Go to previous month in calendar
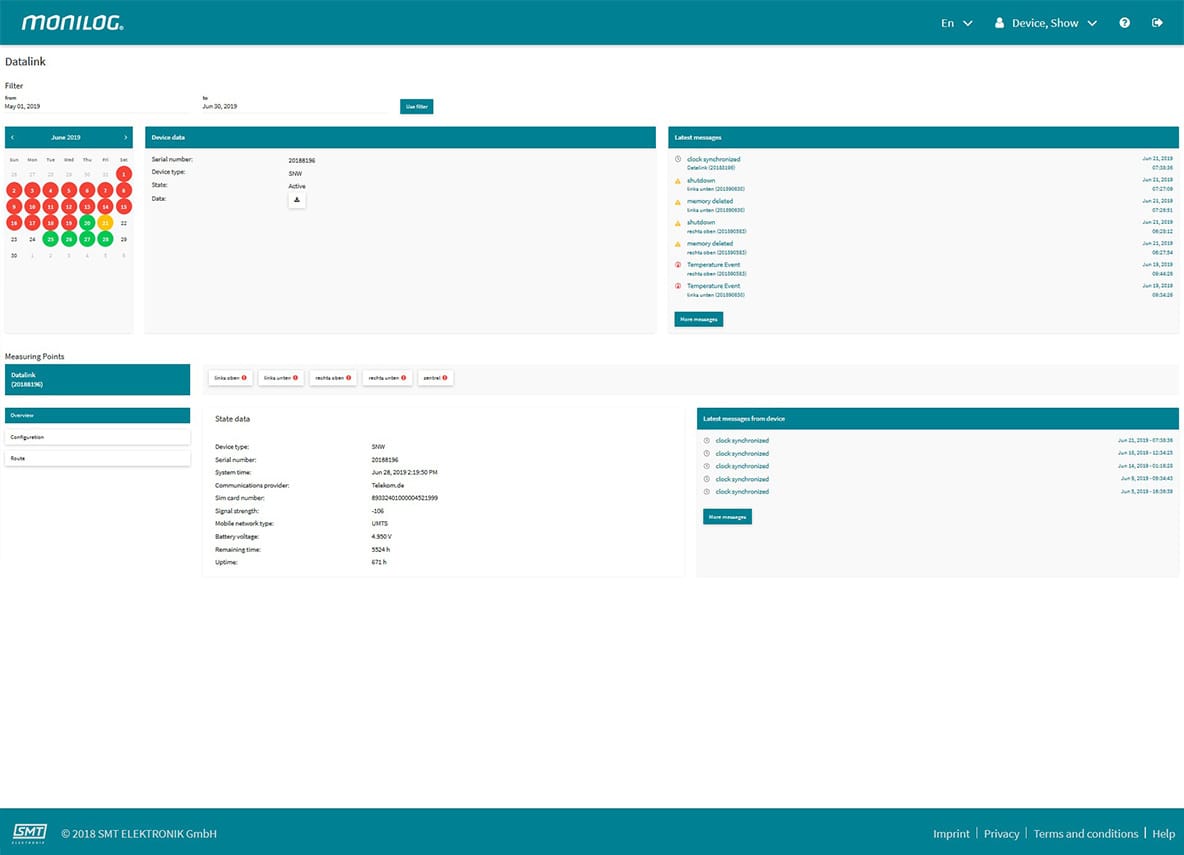This screenshot has width=1184, height=855. [x=12, y=137]
